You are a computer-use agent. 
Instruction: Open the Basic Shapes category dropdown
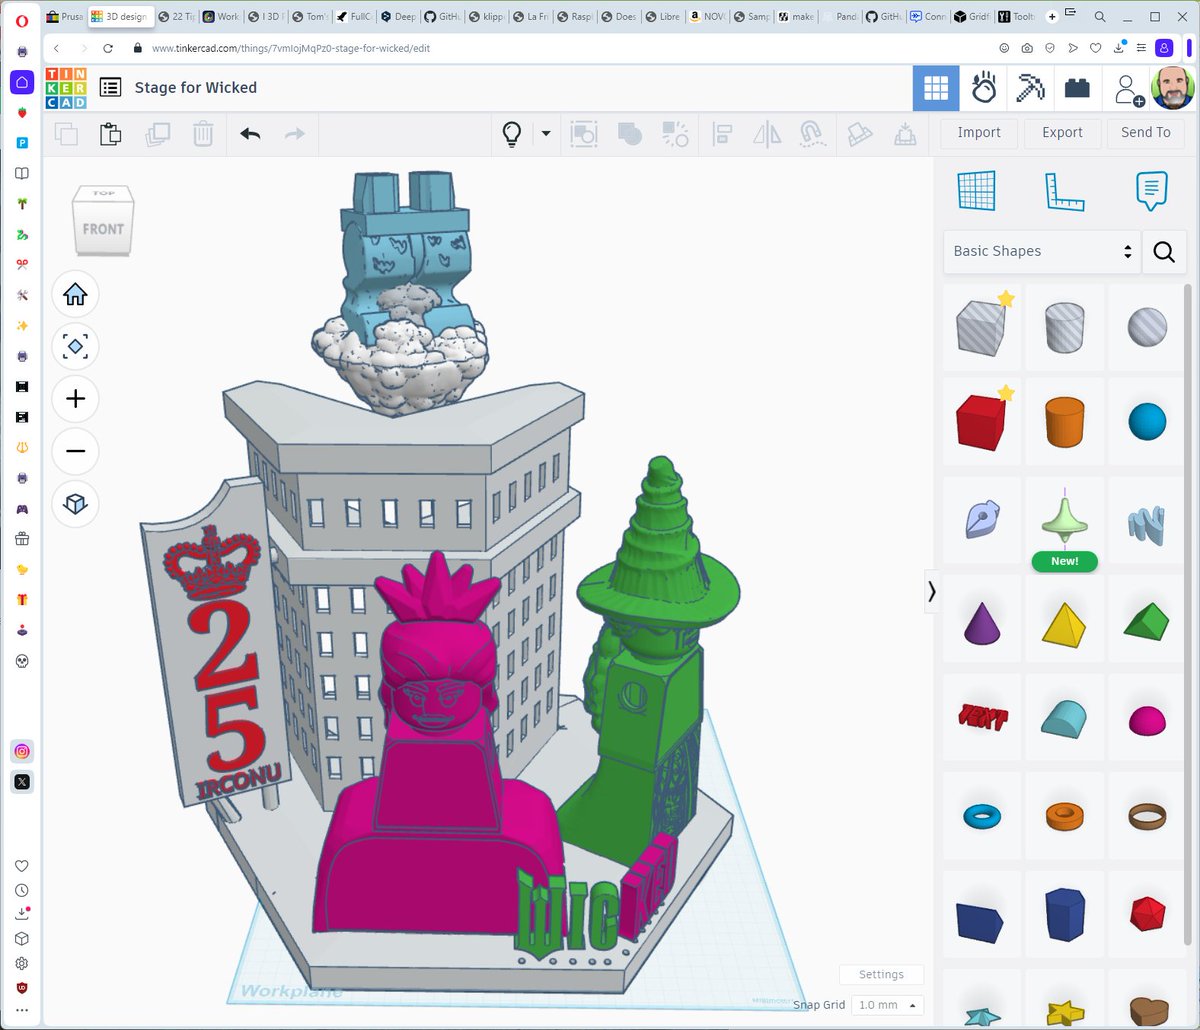point(1040,251)
